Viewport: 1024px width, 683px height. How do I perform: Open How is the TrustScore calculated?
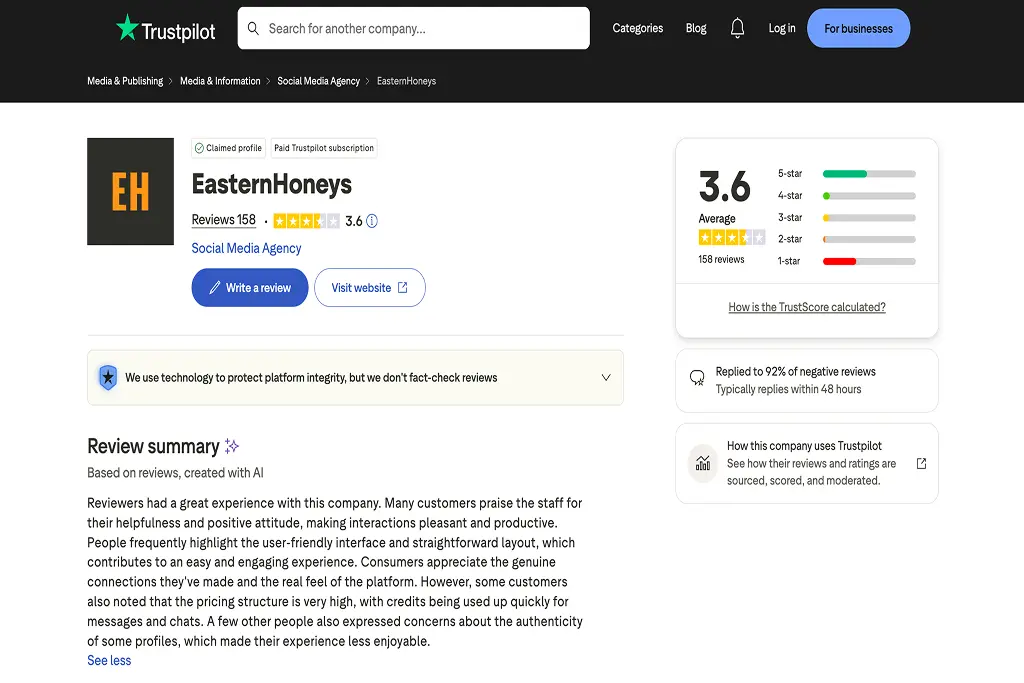click(x=806, y=307)
